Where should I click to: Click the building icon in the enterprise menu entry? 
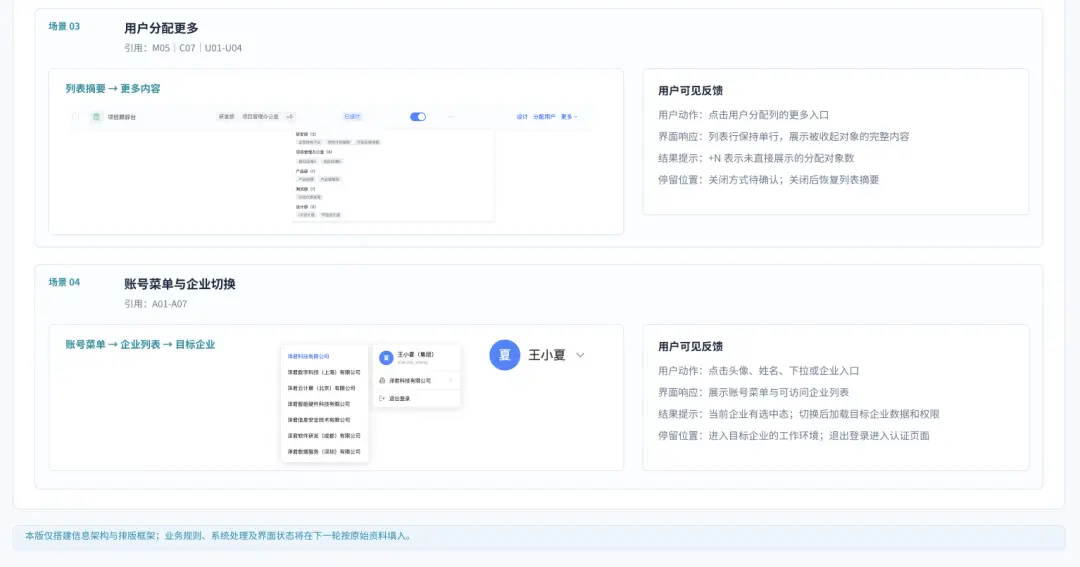coord(382,380)
